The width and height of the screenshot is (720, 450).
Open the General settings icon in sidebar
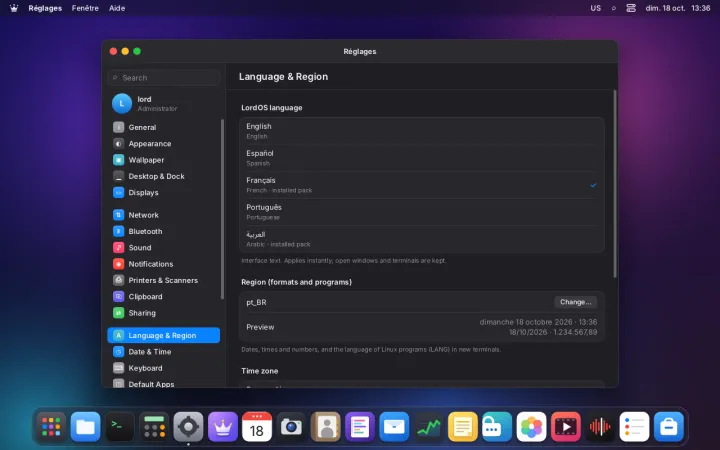click(118, 127)
